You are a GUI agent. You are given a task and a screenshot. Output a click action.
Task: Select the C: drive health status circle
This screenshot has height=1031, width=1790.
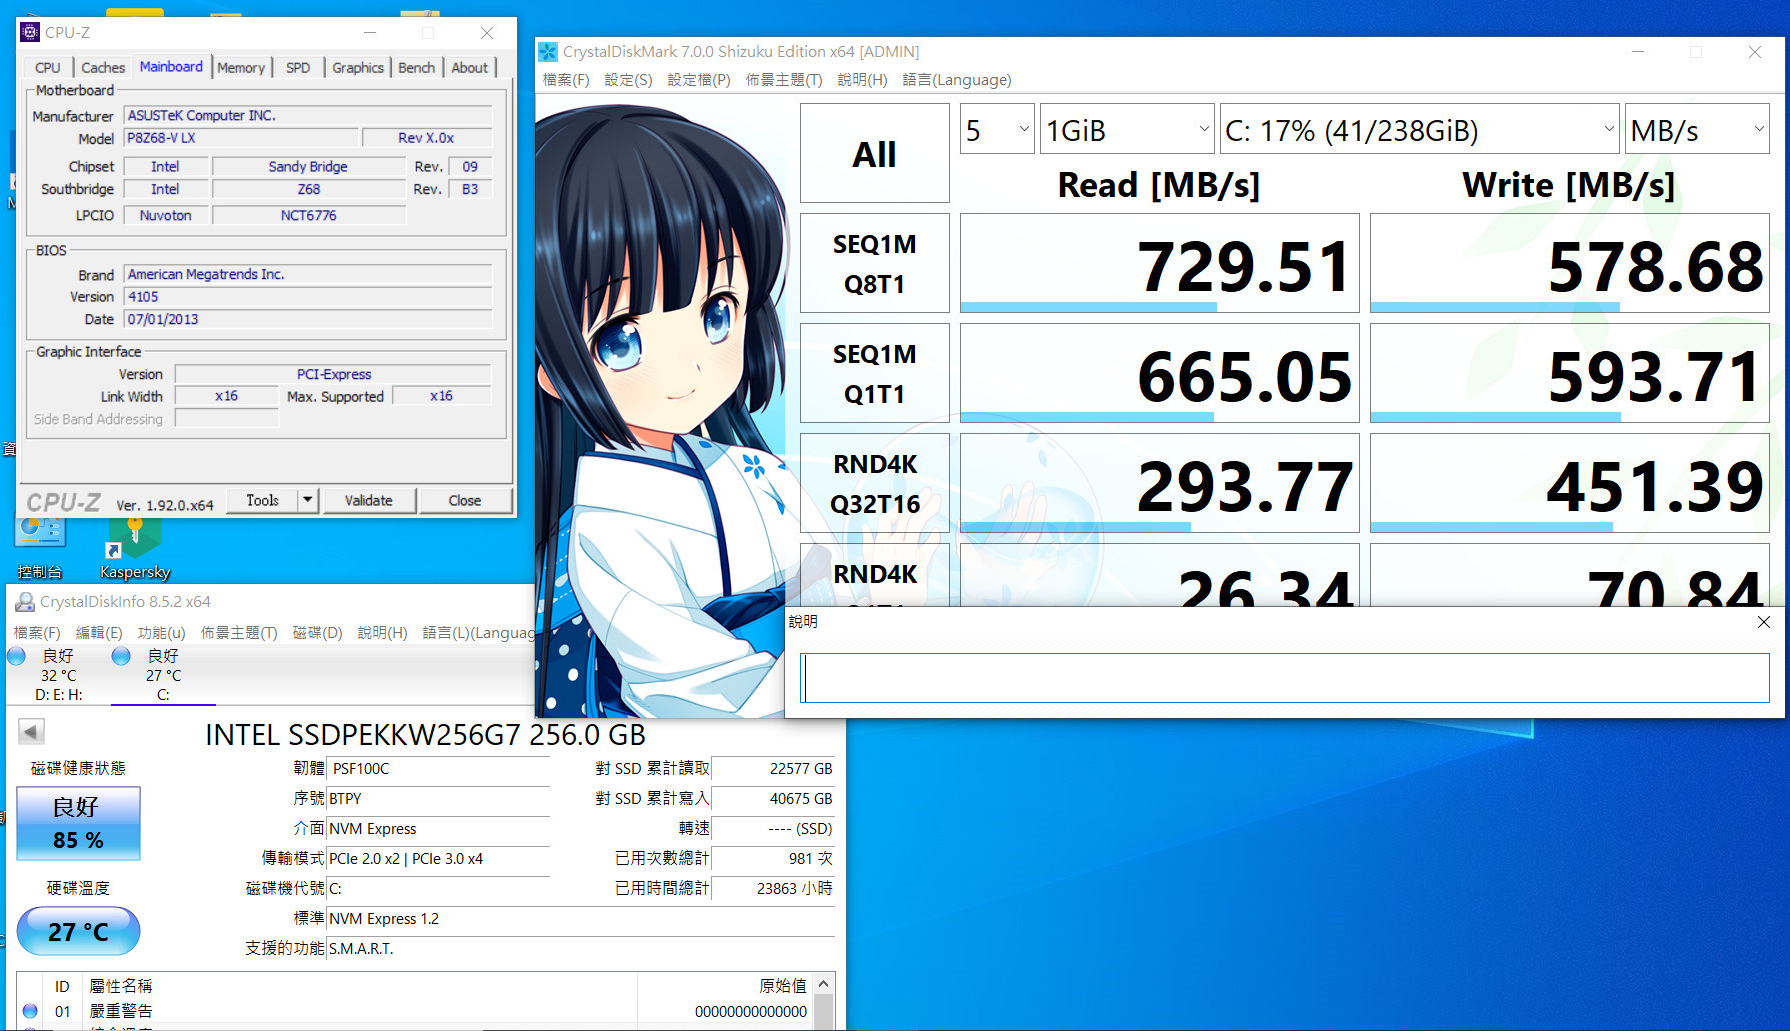(120, 656)
